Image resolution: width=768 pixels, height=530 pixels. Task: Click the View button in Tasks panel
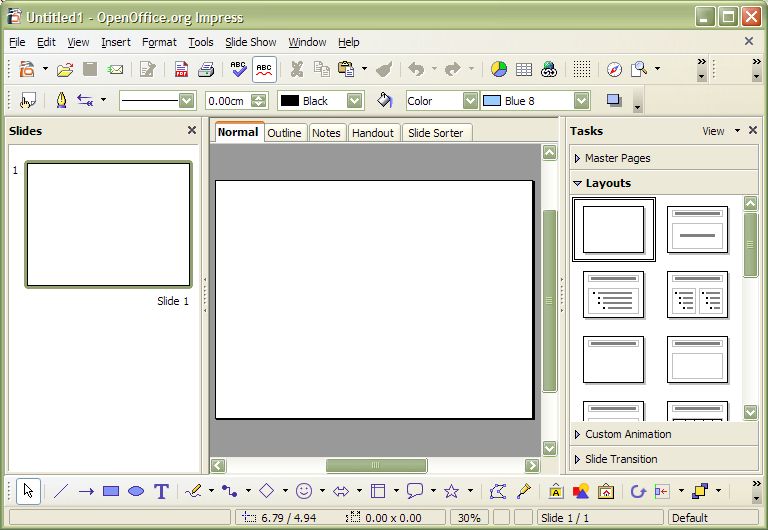(713, 131)
